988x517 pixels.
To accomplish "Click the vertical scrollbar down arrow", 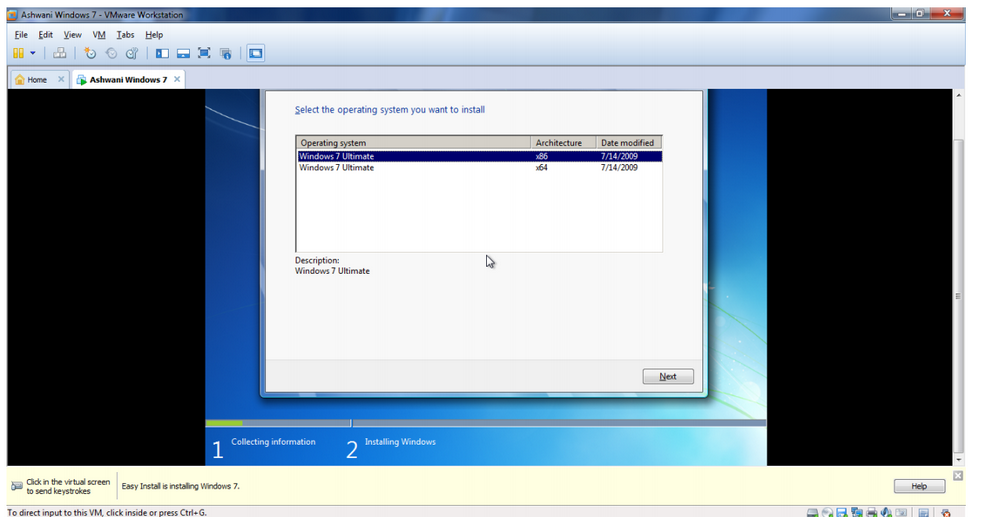I will coord(958,460).
